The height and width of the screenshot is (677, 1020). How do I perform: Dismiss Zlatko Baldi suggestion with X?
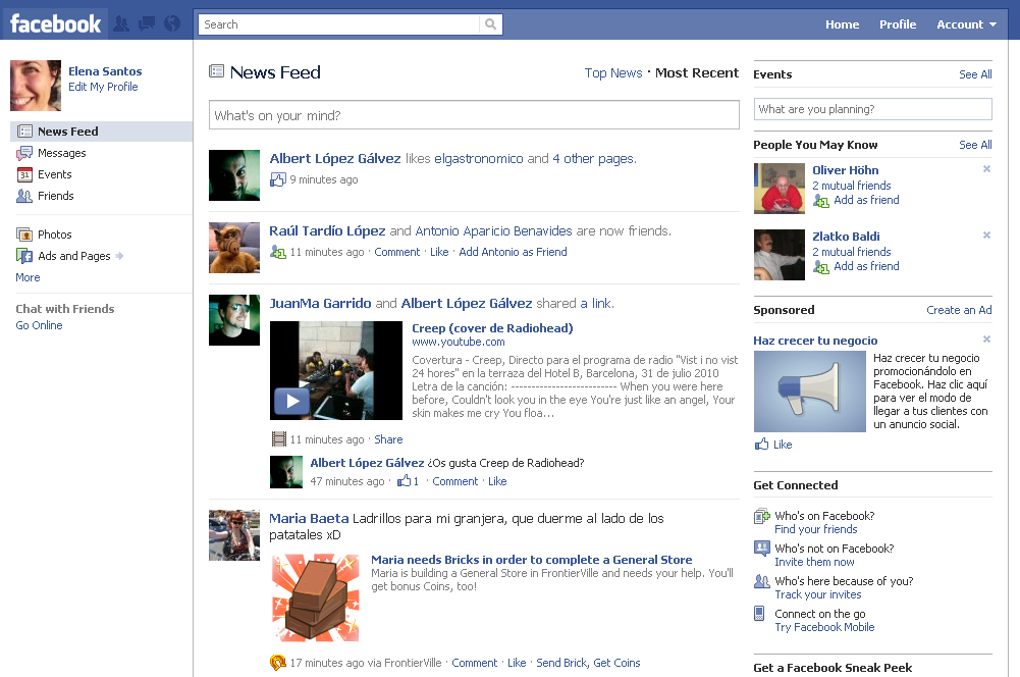pos(987,235)
